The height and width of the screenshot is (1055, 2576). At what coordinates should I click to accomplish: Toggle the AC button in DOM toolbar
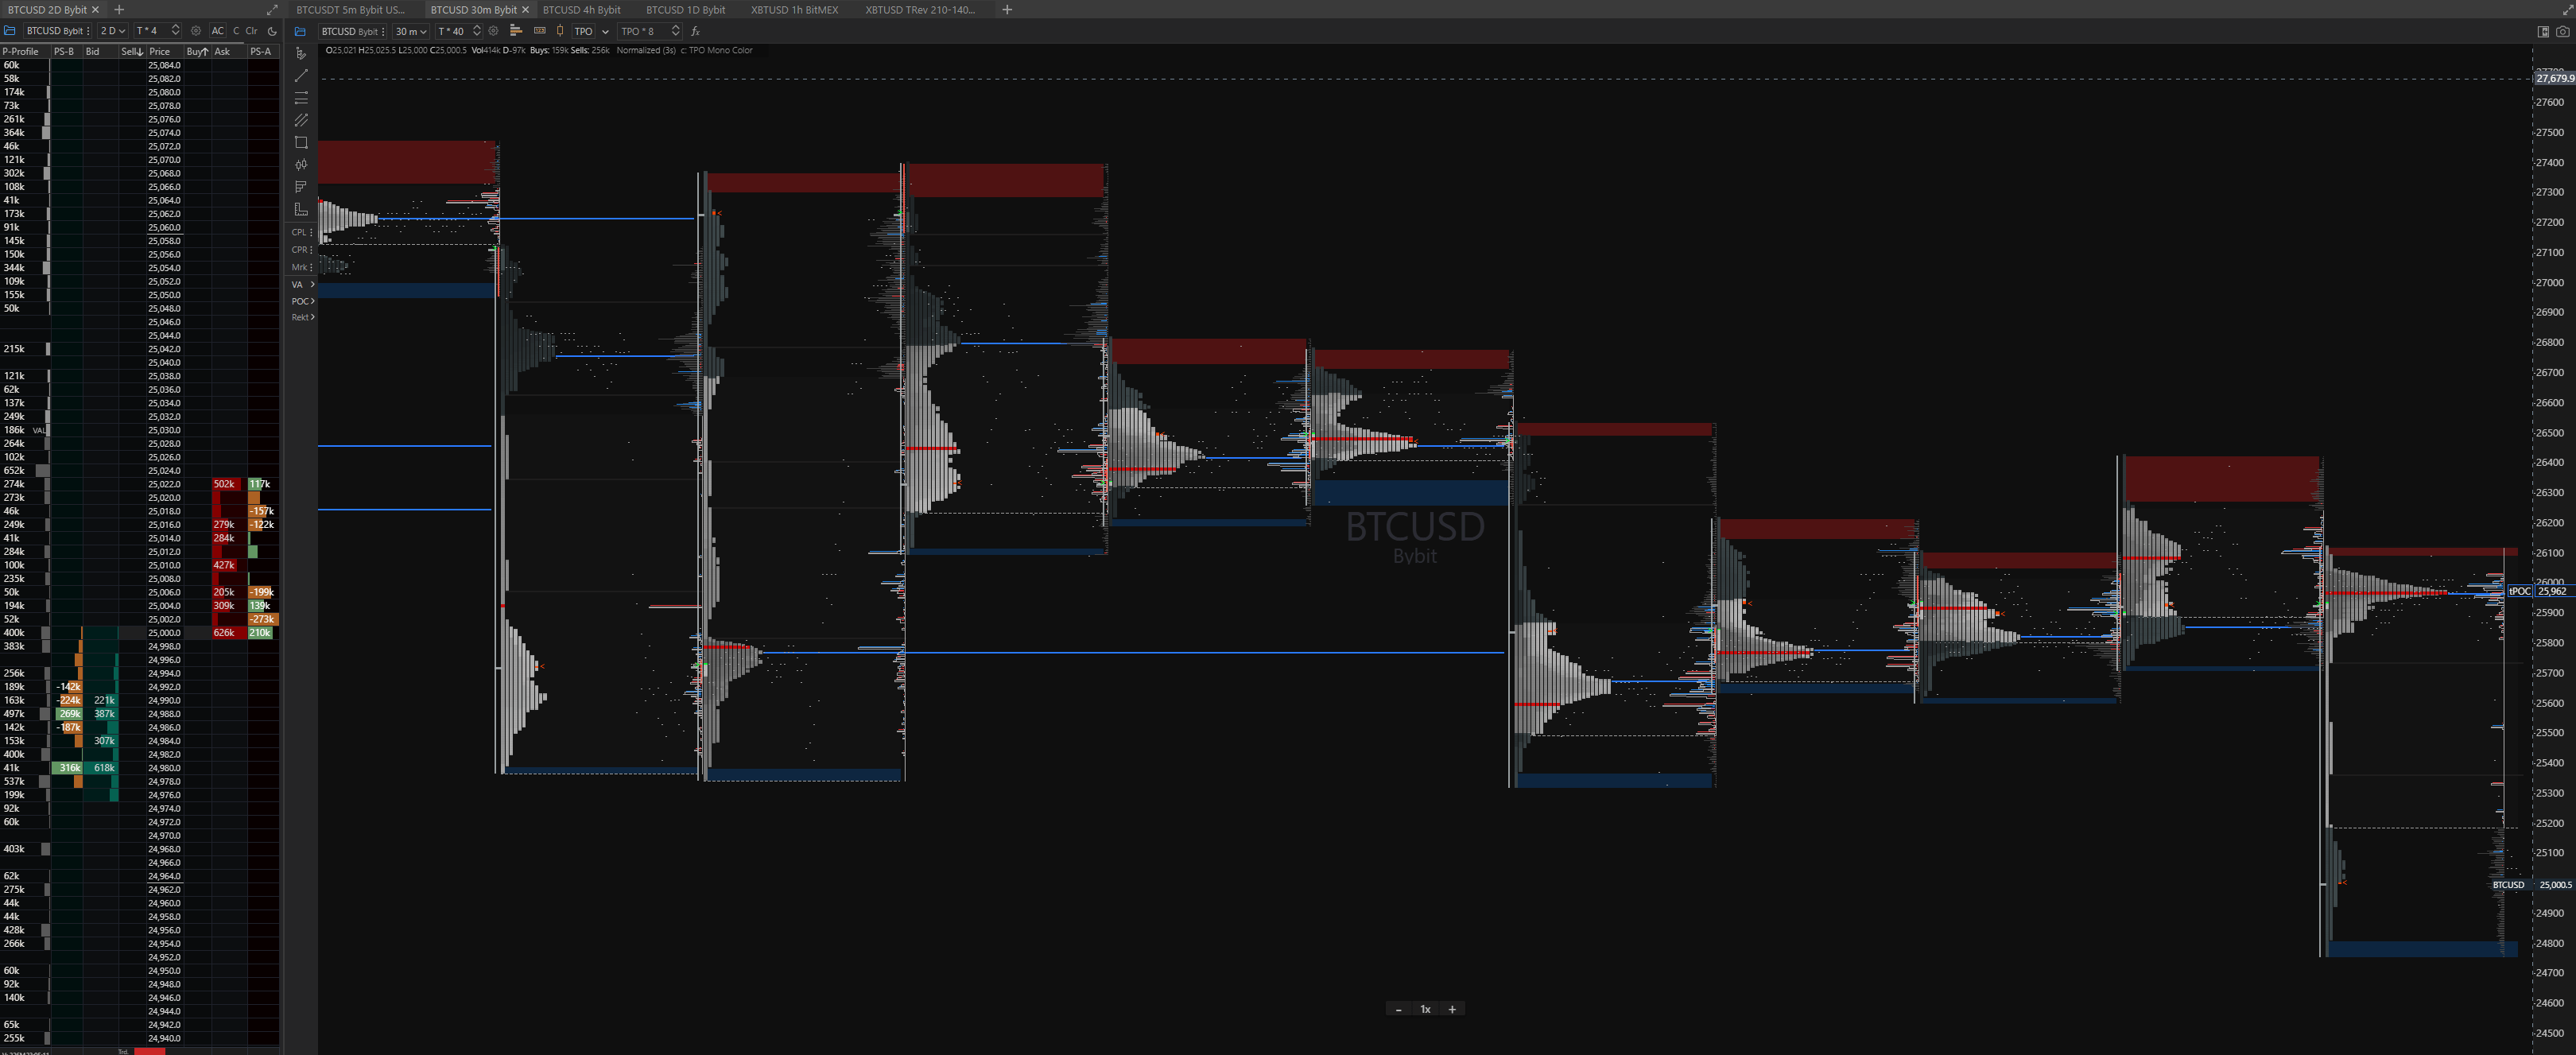tap(217, 31)
